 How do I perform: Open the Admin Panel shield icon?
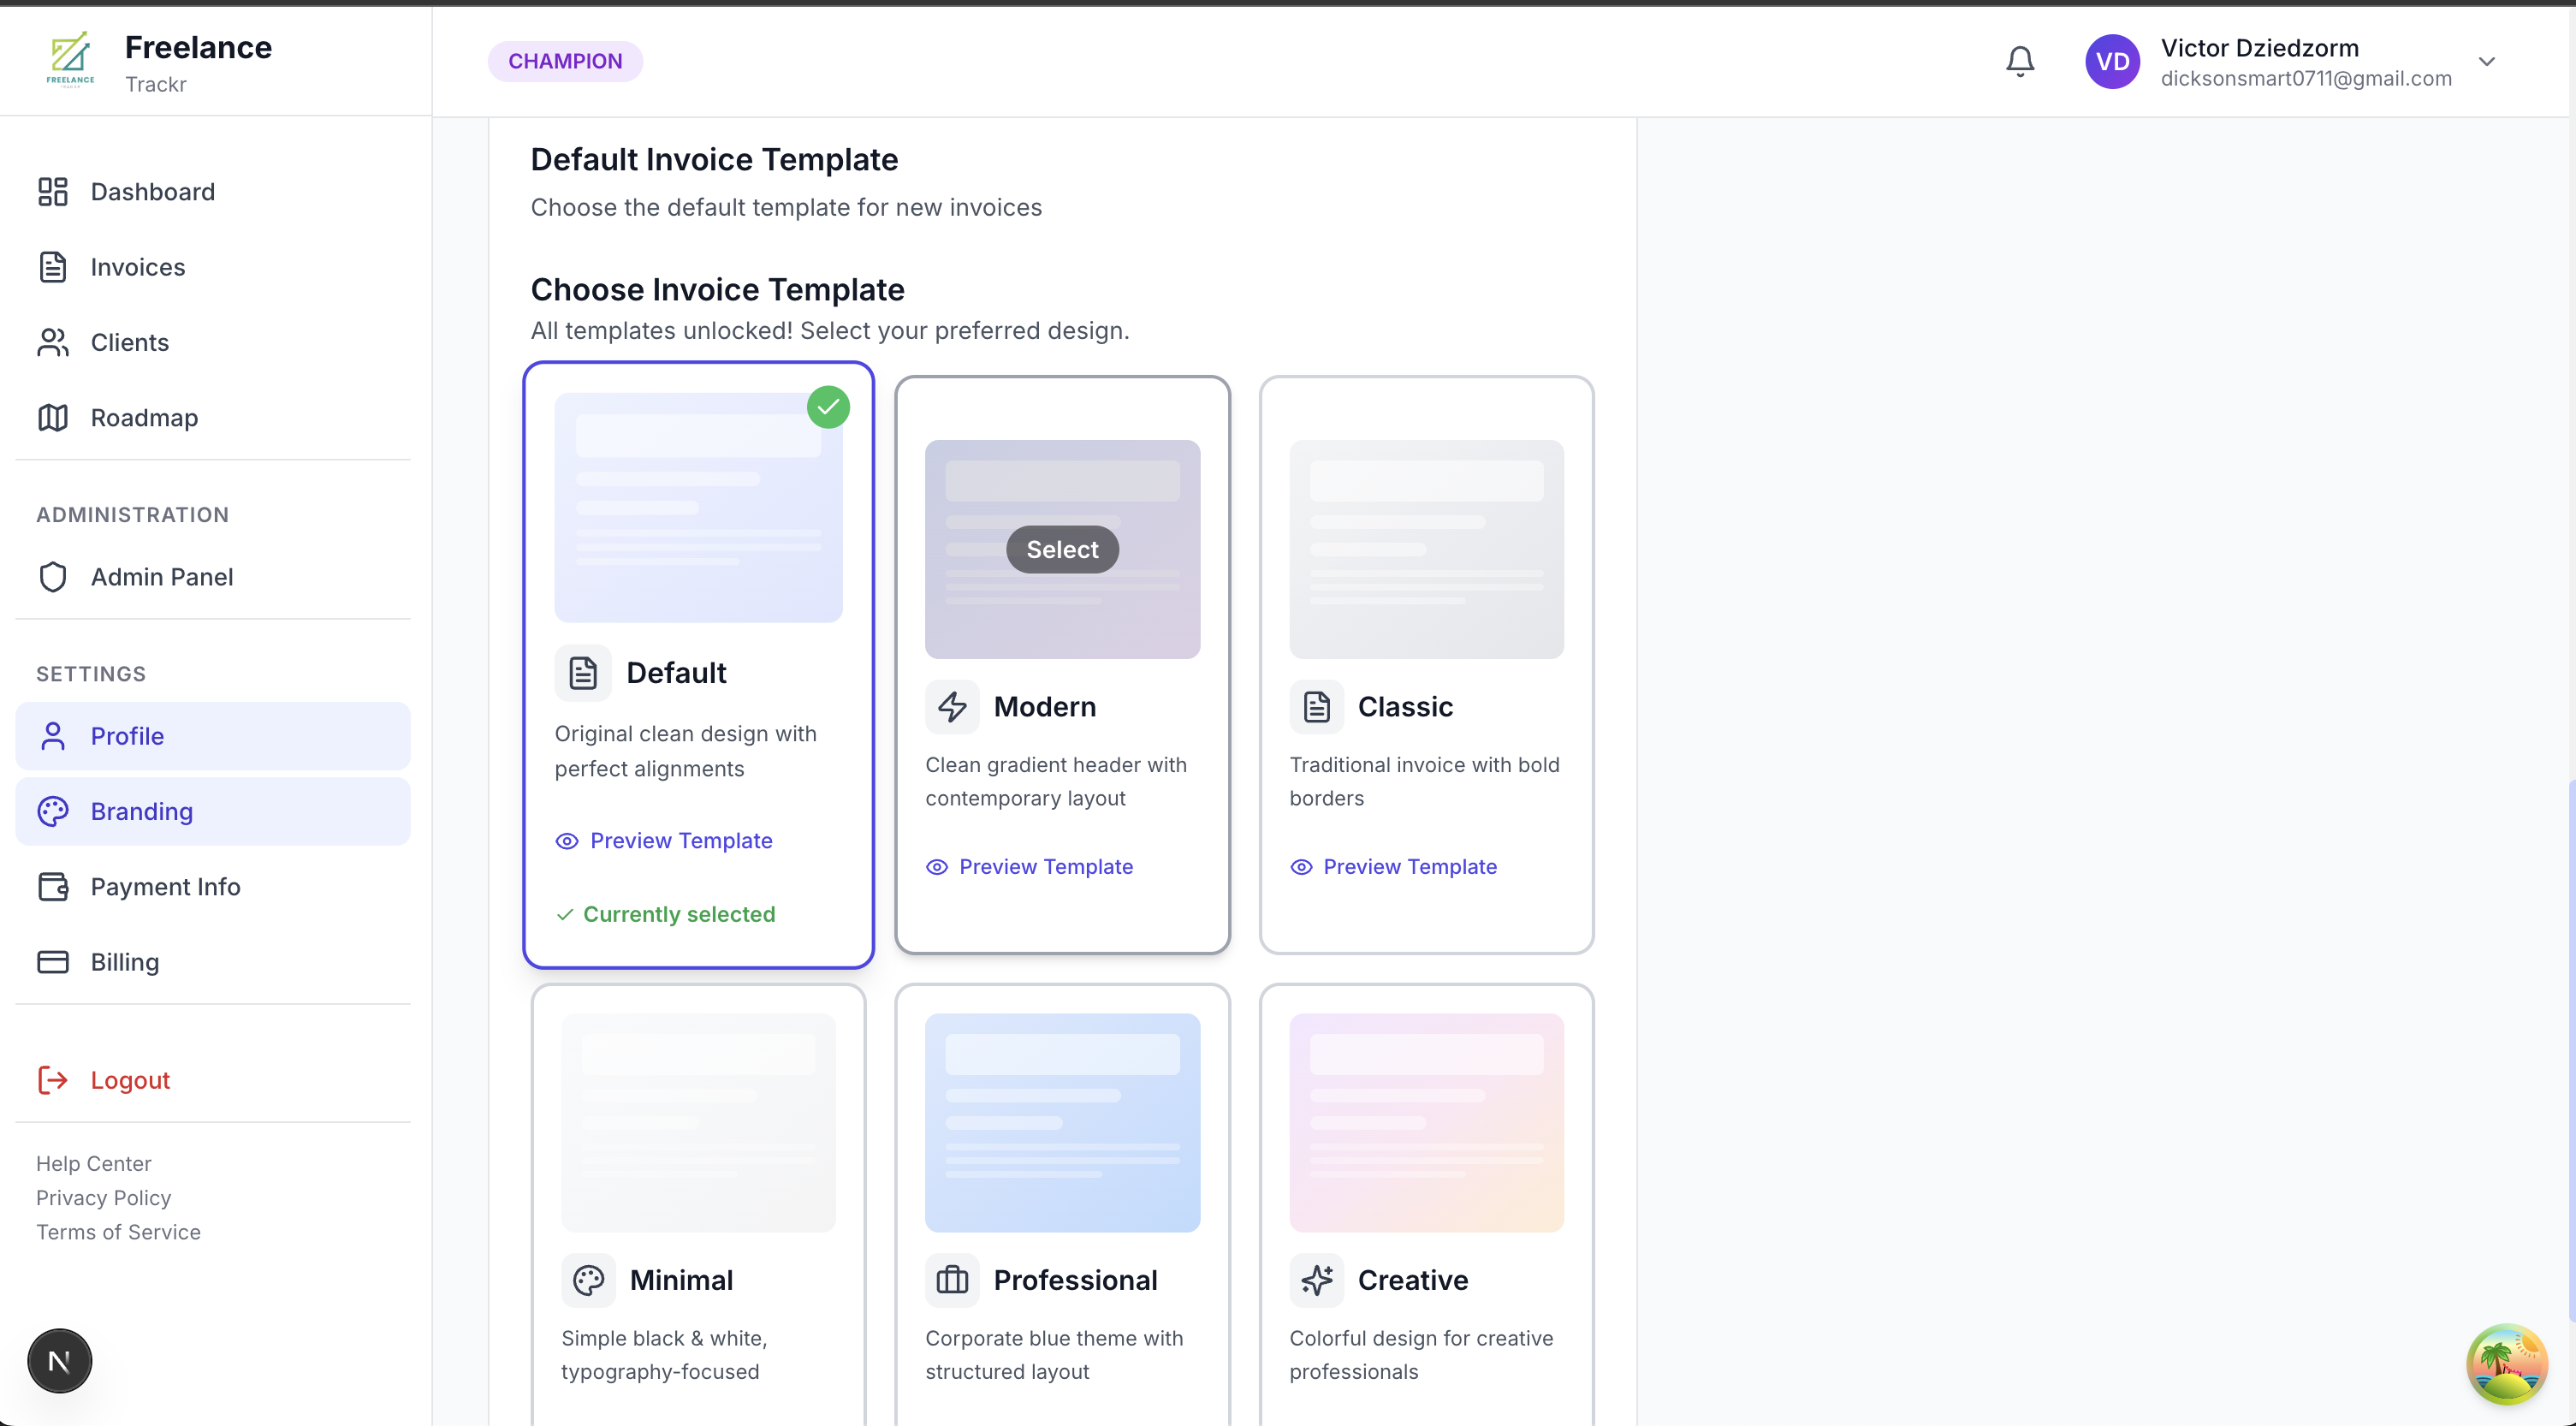coord(53,576)
